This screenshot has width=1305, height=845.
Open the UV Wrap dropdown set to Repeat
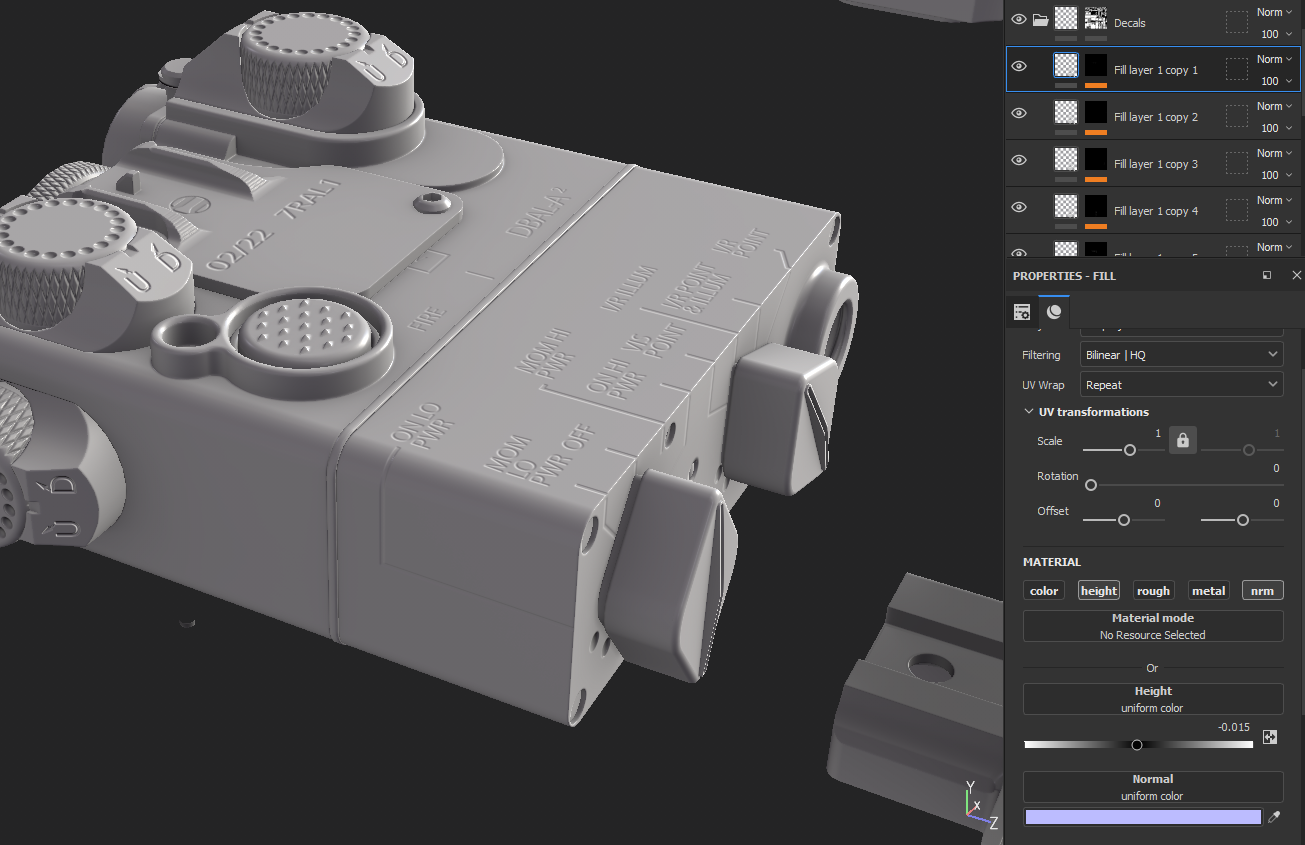pos(1182,385)
